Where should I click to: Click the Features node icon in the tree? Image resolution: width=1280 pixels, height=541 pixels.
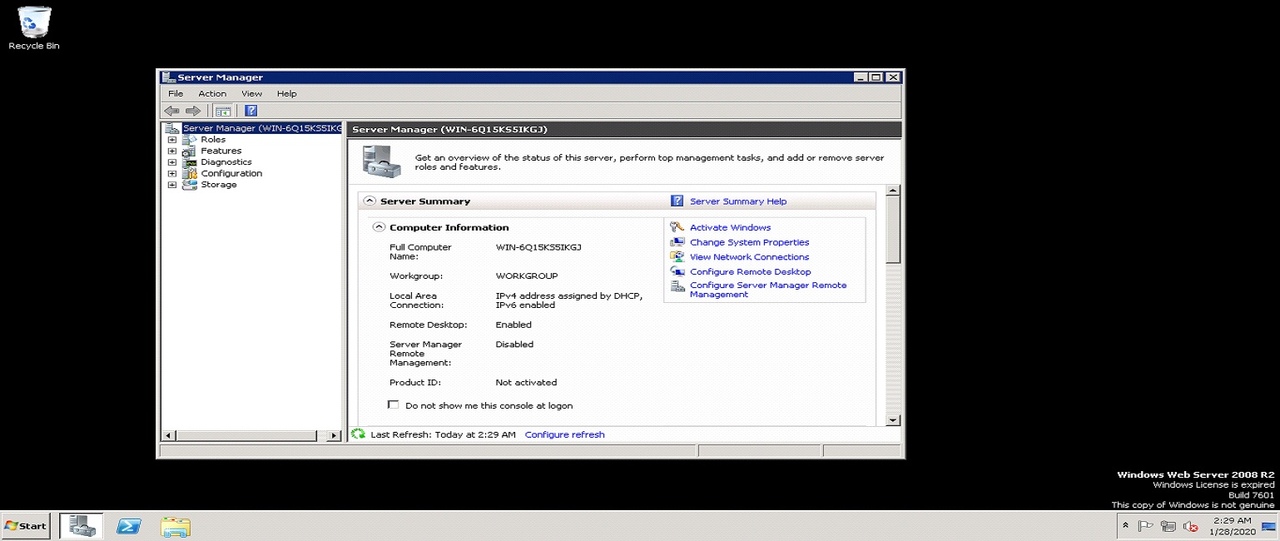coord(189,151)
